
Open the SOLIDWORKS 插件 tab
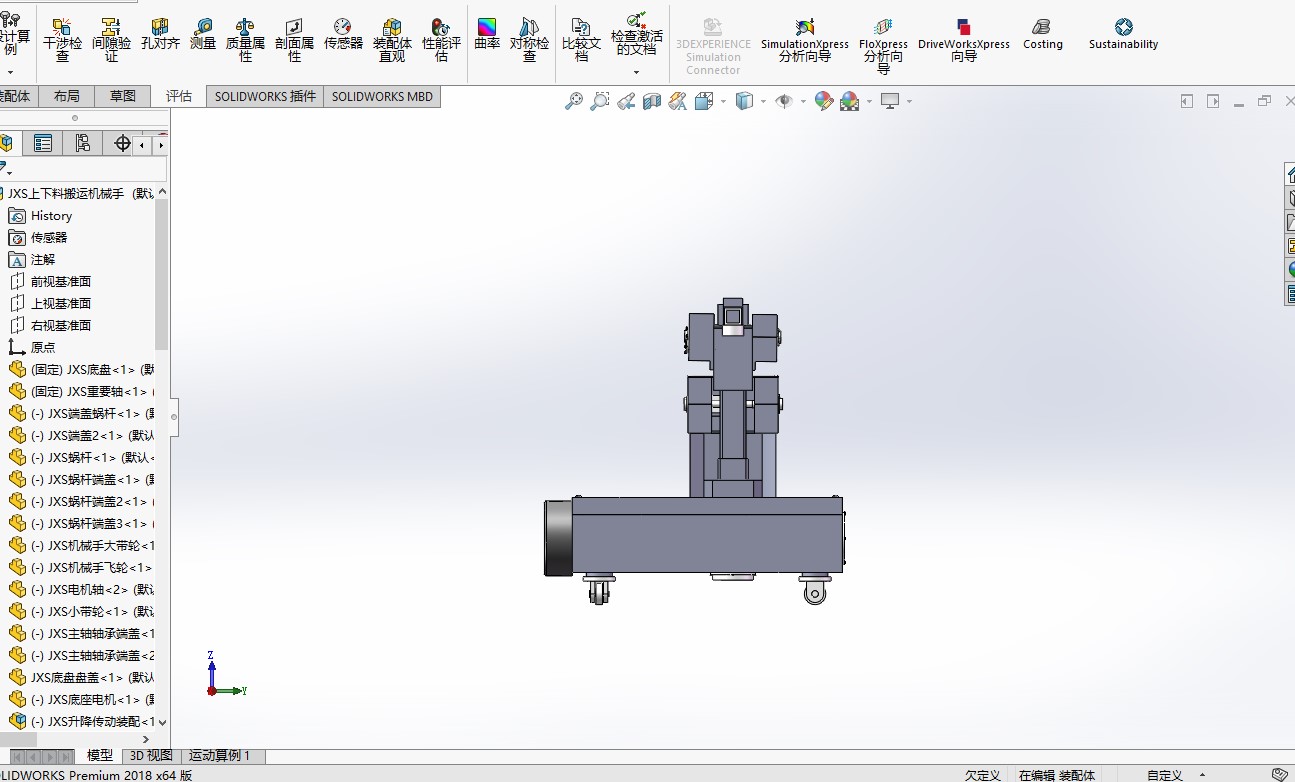[x=265, y=96]
